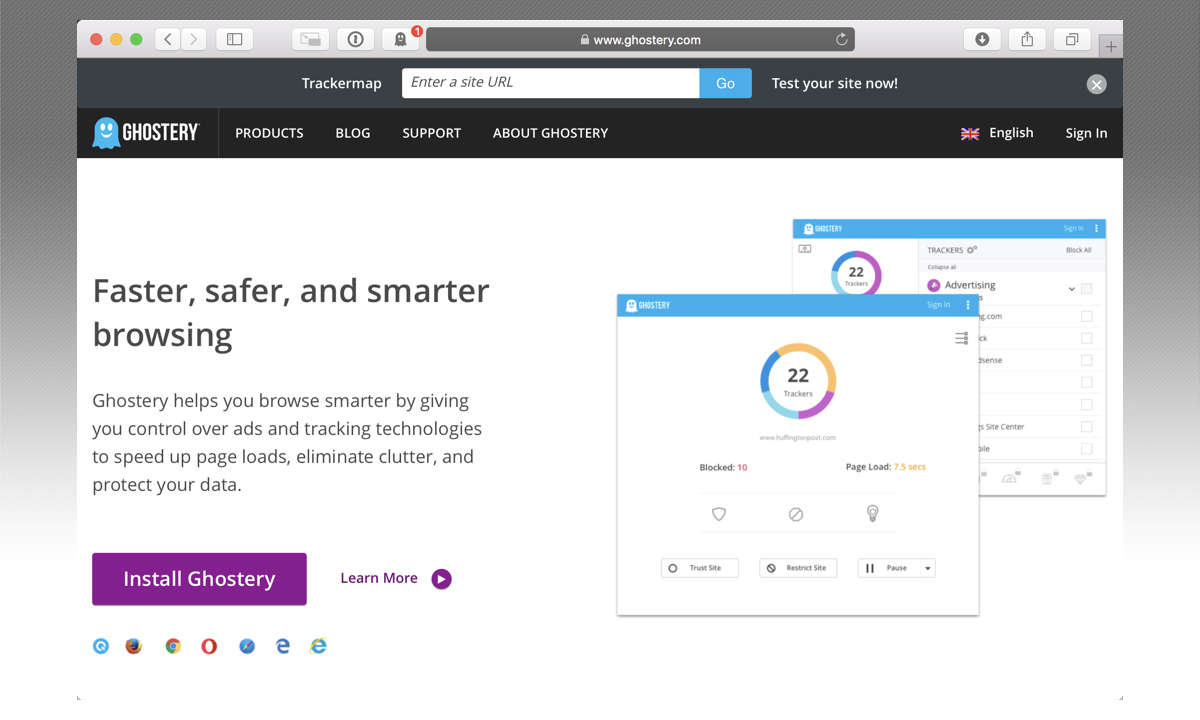1200x720 pixels.
Task: Open the gear settings next to TRACKERS
Action: [x=971, y=250]
